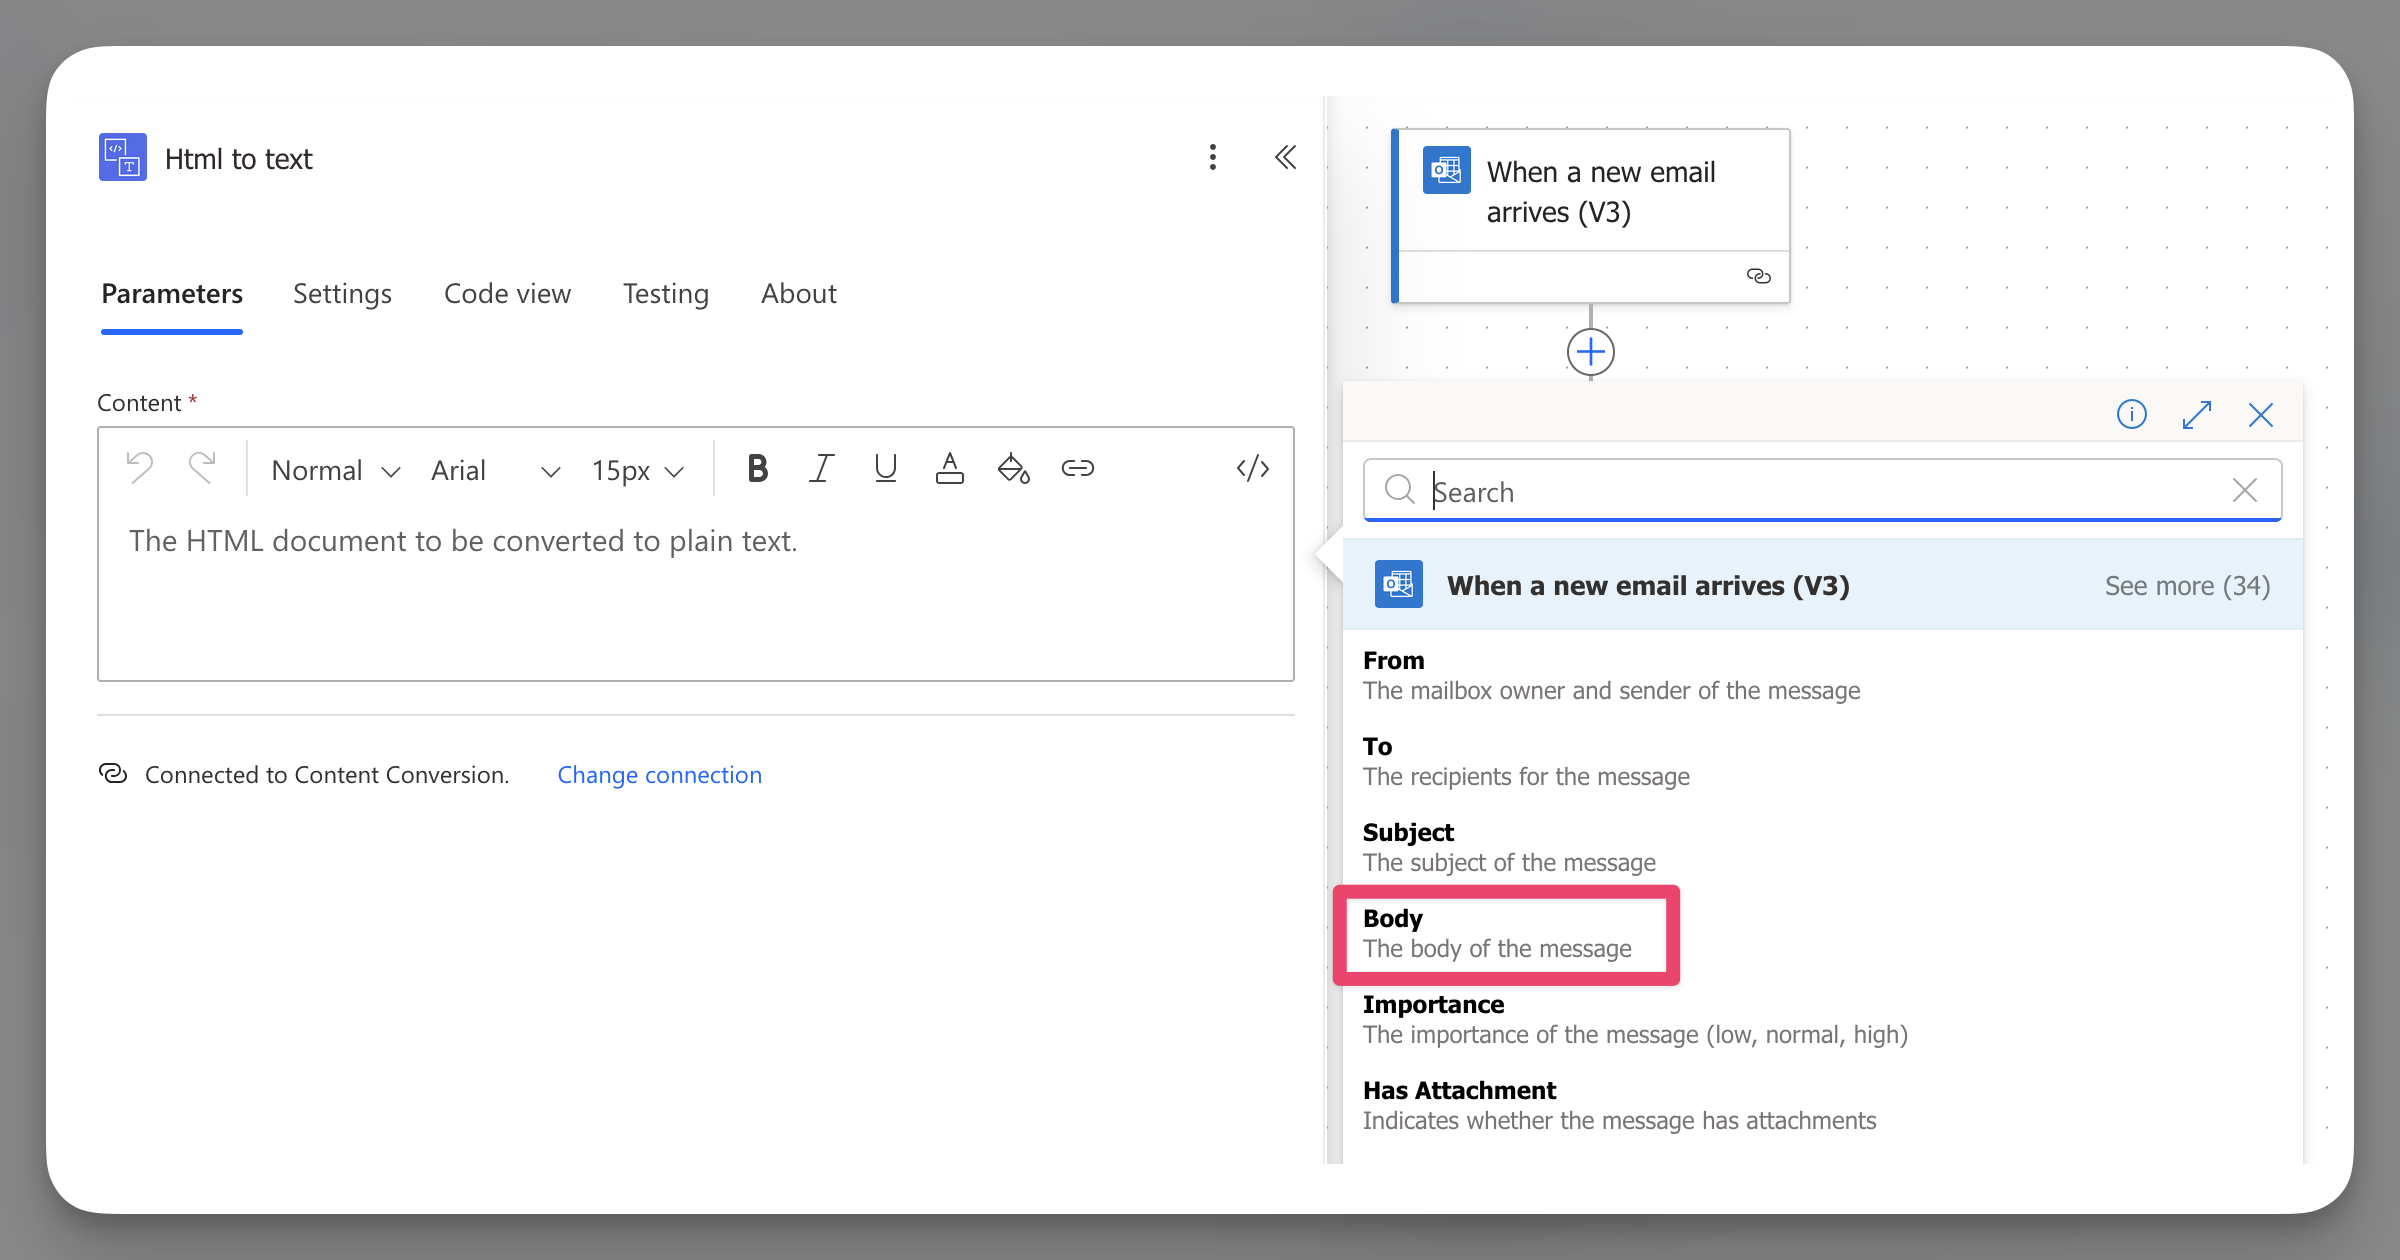This screenshot has width=2400, height=1260.
Task: Open the font color picker
Action: tap(949, 469)
